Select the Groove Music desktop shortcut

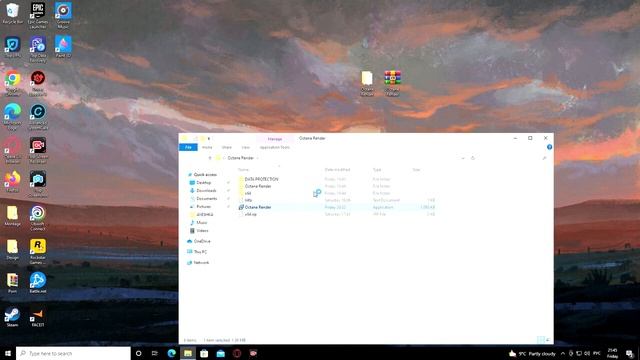tap(63, 15)
